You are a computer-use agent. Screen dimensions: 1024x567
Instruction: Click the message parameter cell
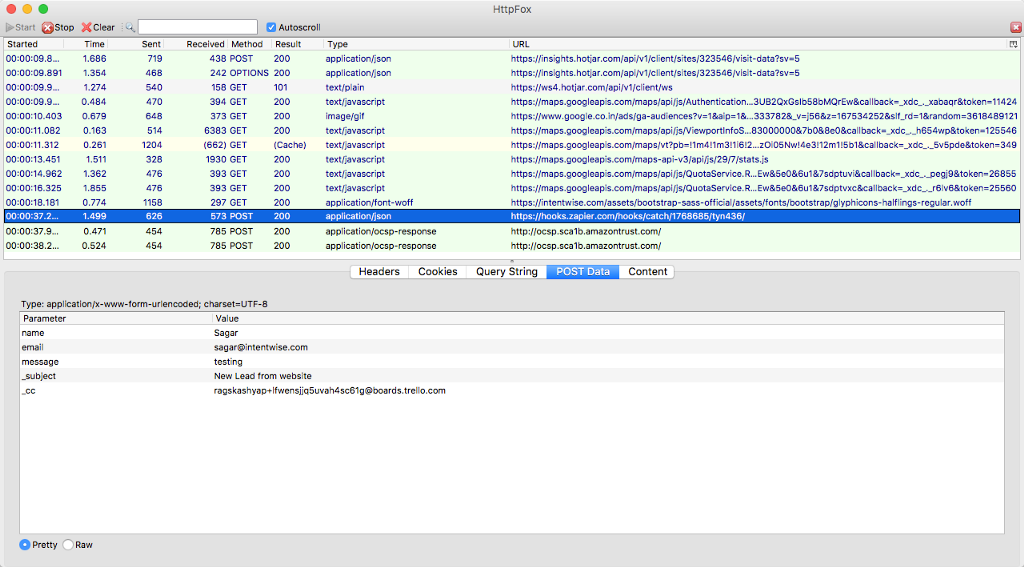click(x=40, y=362)
